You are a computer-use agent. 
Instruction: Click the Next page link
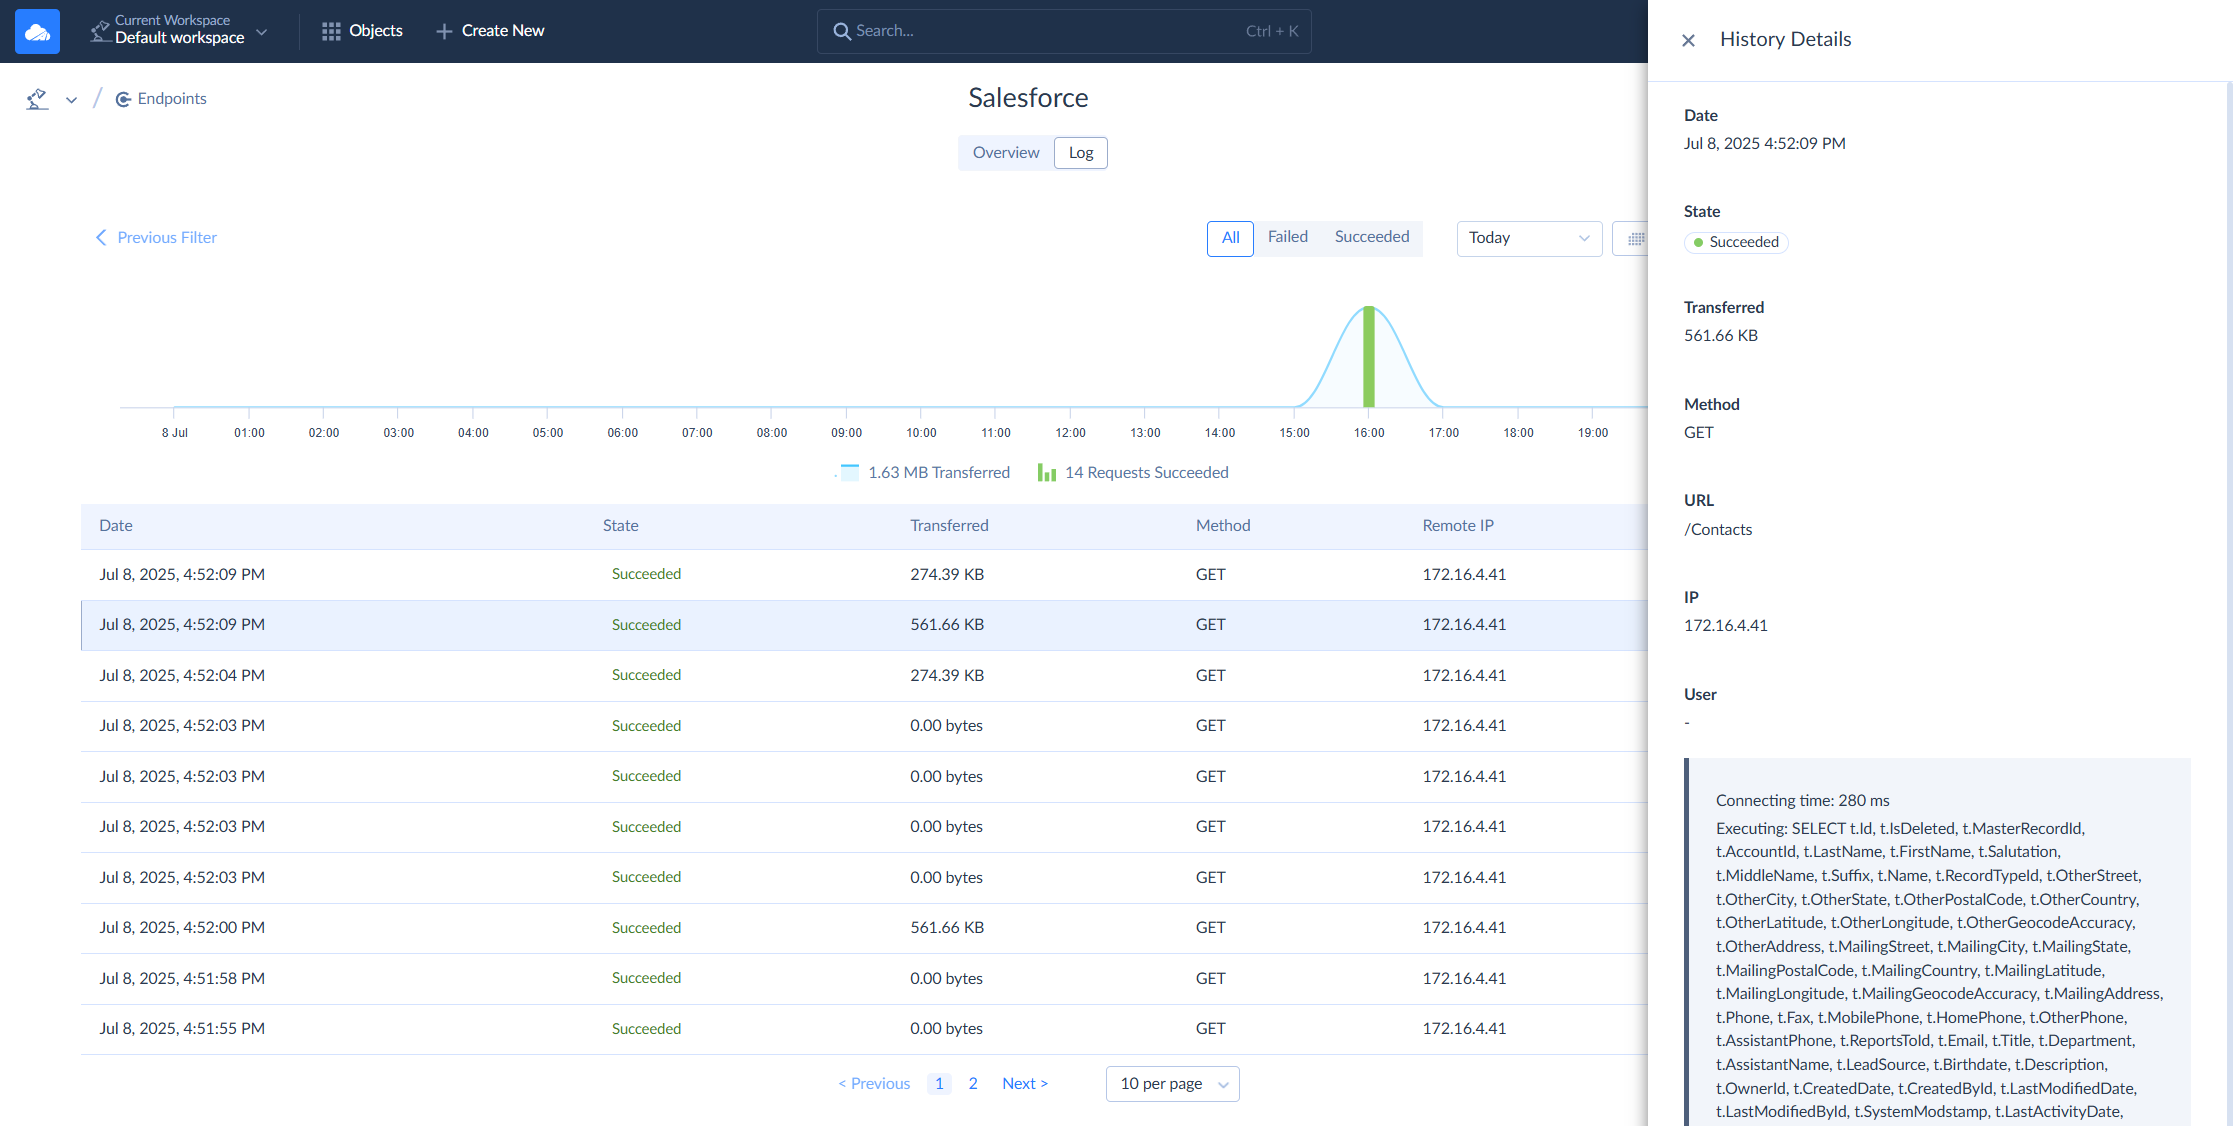click(x=1025, y=1084)
